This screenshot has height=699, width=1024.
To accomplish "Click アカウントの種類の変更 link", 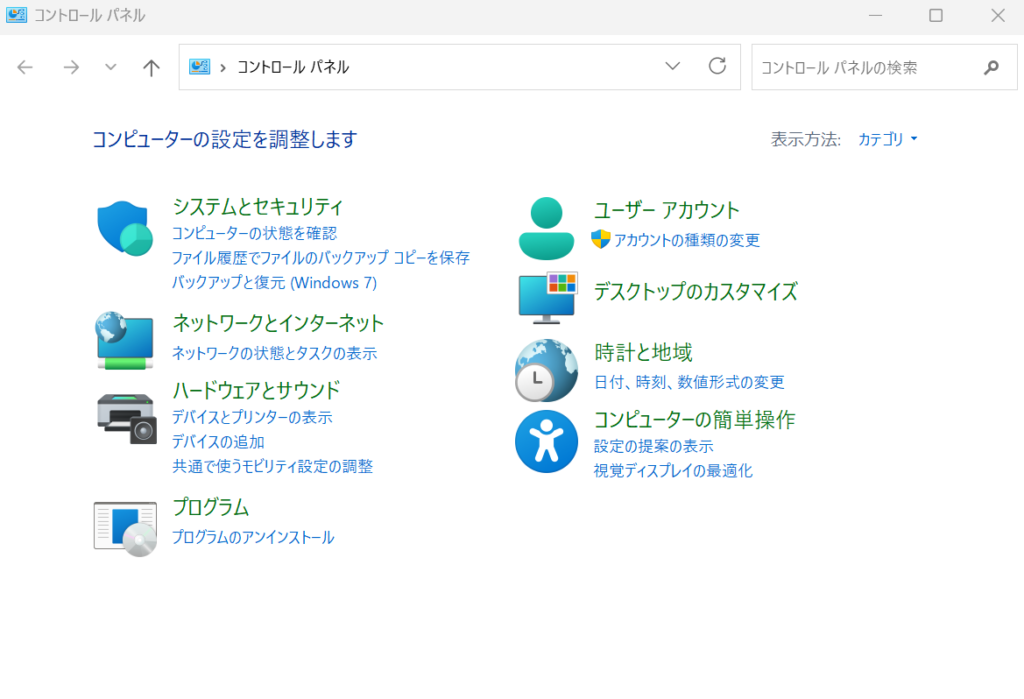I will pyautogui.click(x=686, y=240).
